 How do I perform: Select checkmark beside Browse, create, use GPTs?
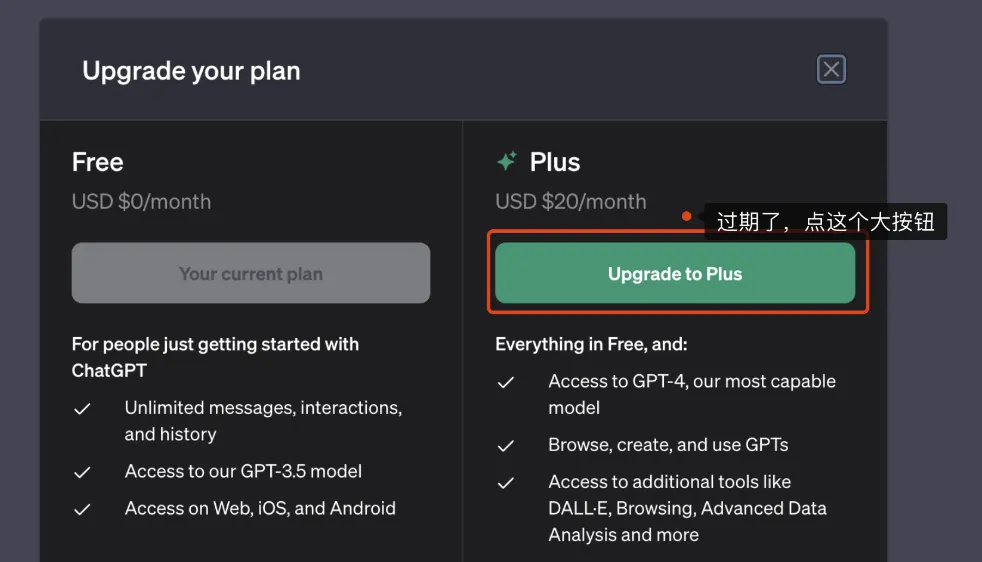[507, 445]
